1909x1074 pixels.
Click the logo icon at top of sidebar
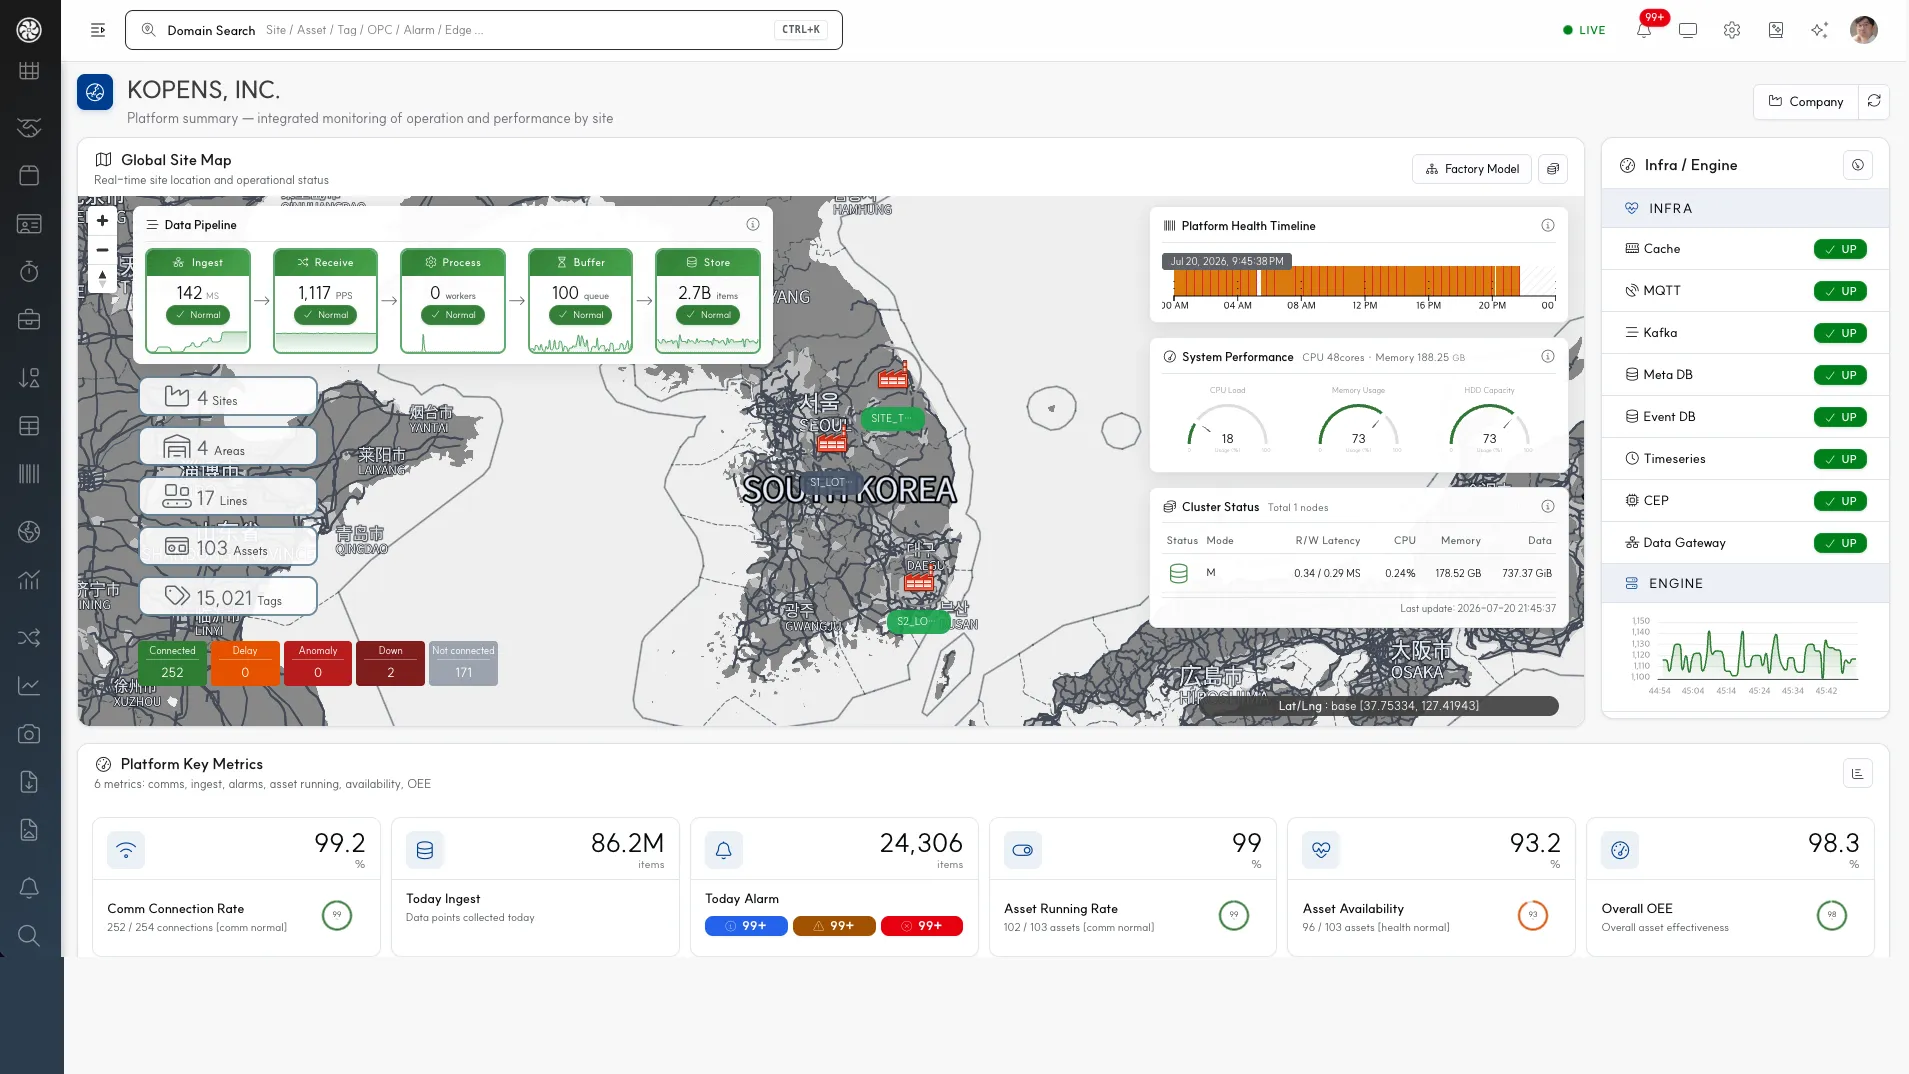29,30
